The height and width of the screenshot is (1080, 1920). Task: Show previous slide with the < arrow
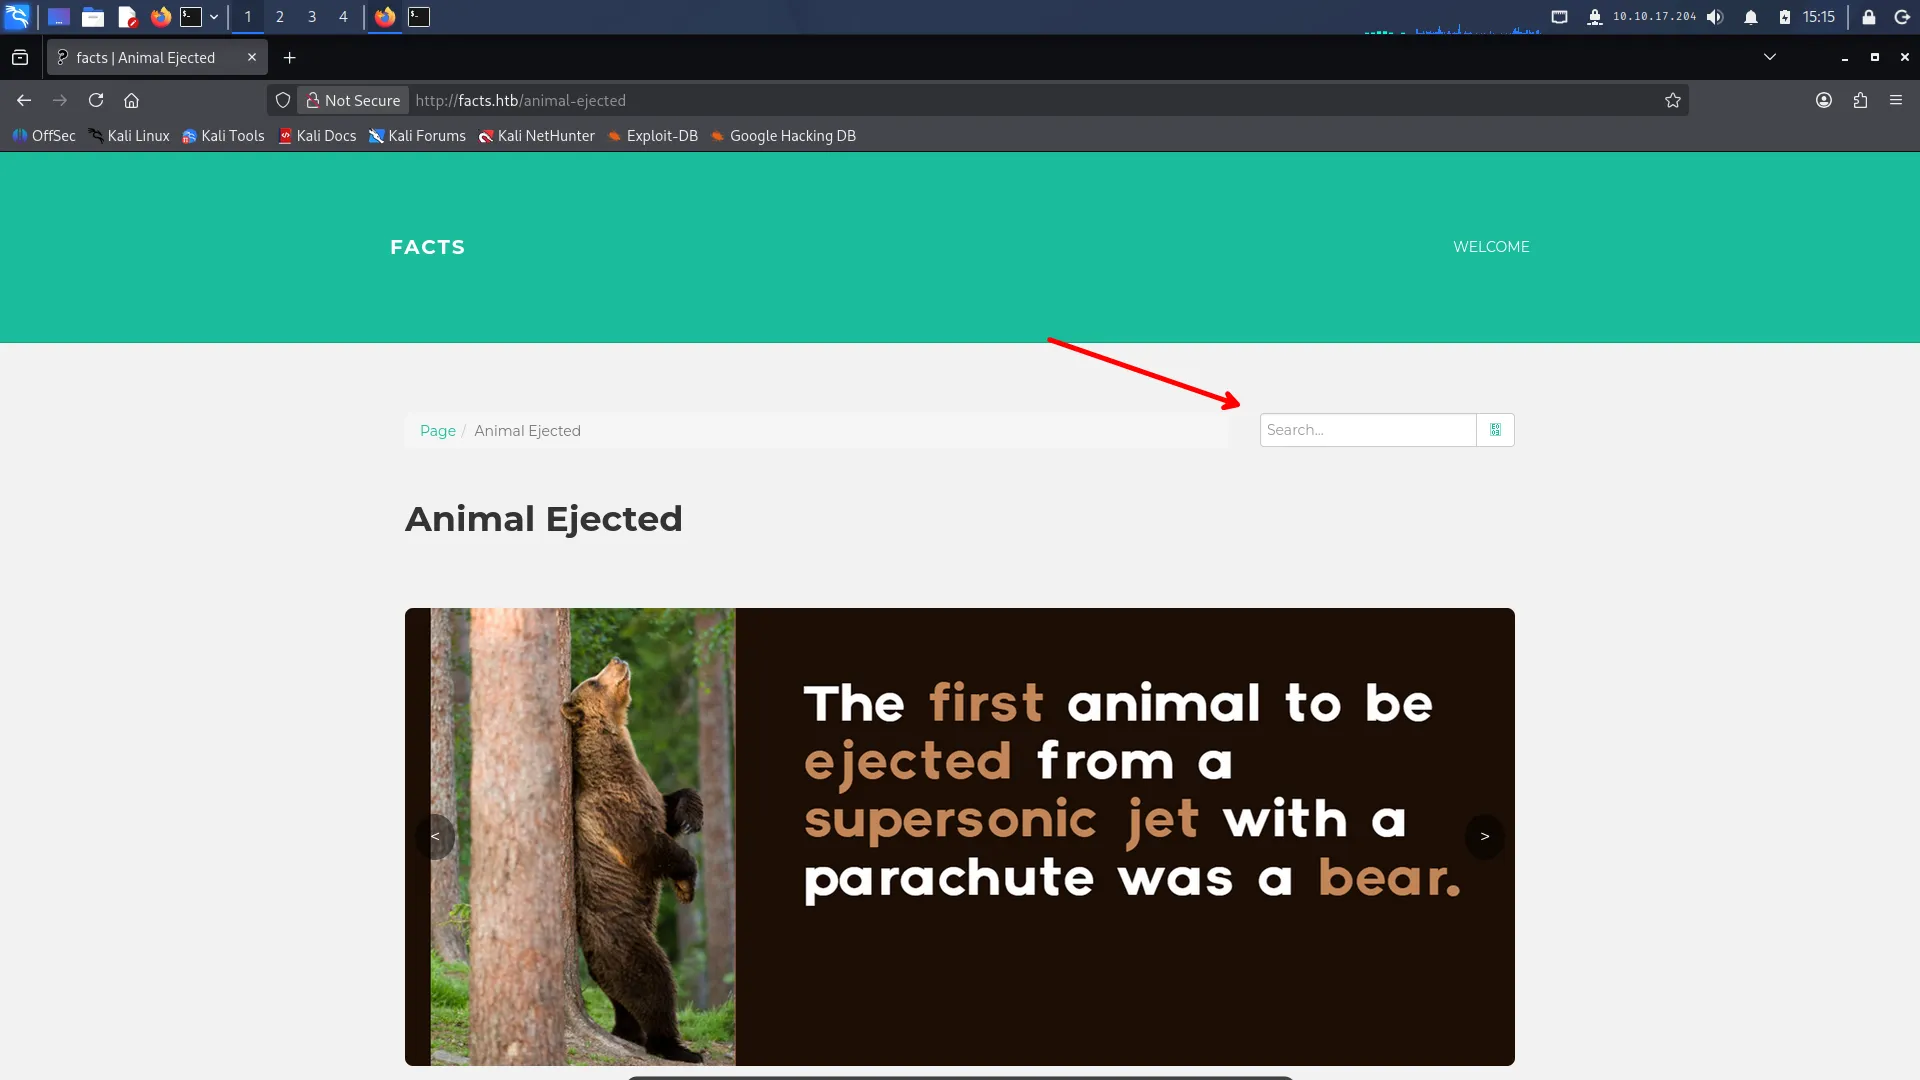click(x=435, y=836)
